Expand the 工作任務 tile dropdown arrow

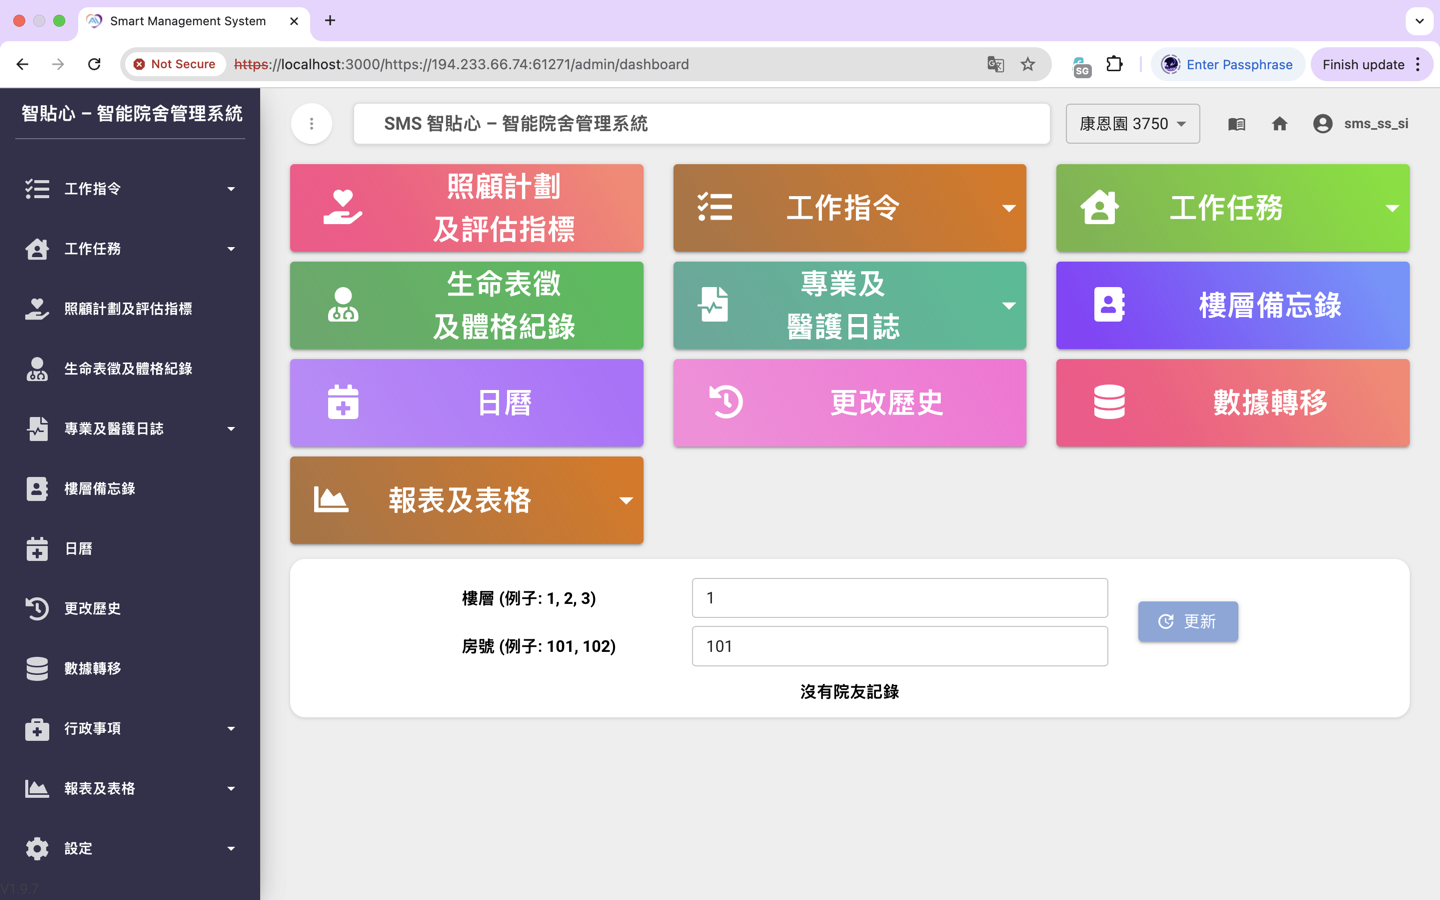(1392, 208)
